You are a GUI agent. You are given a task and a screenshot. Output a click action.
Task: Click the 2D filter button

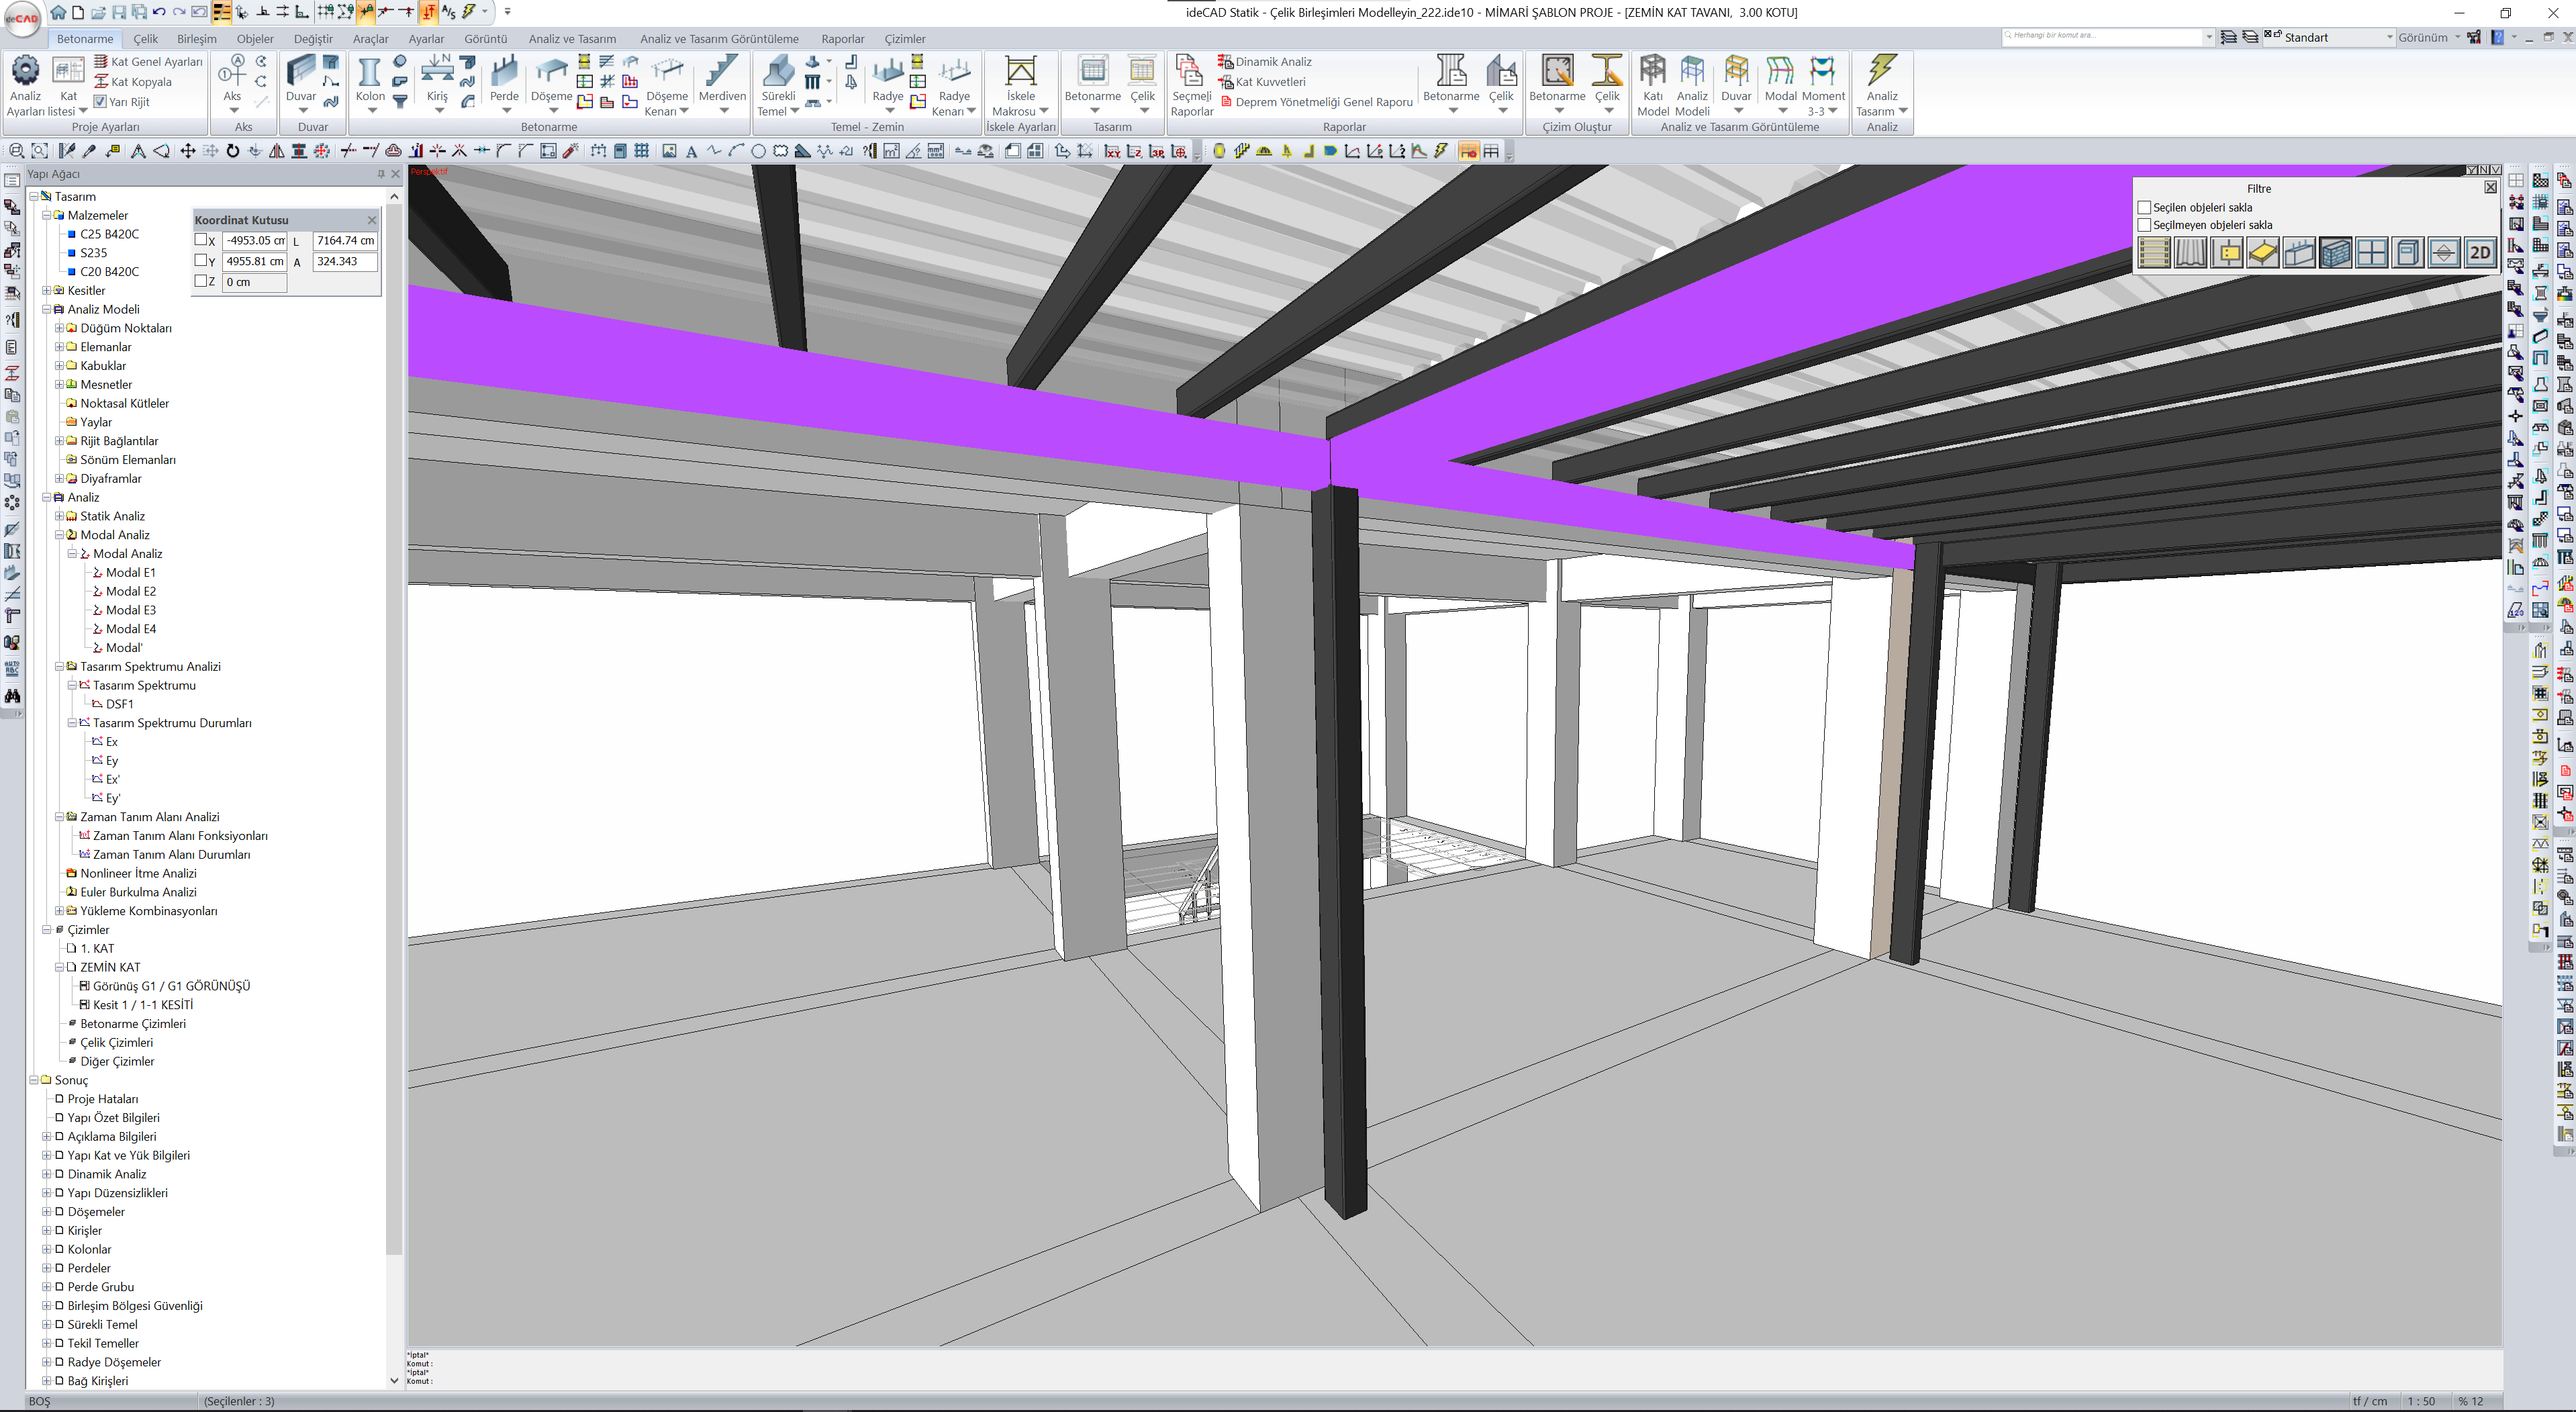coord(2480,253)
